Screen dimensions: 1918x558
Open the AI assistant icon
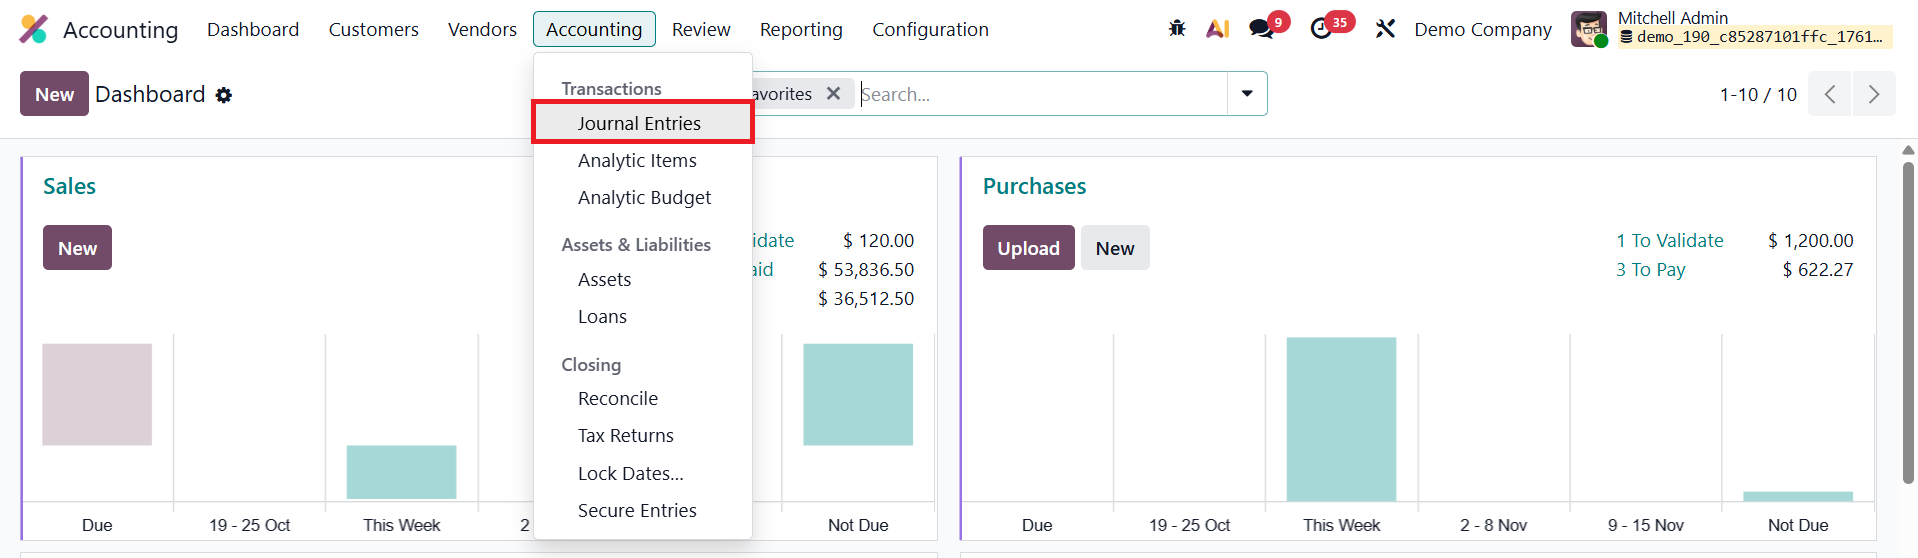click(1217, 29)
